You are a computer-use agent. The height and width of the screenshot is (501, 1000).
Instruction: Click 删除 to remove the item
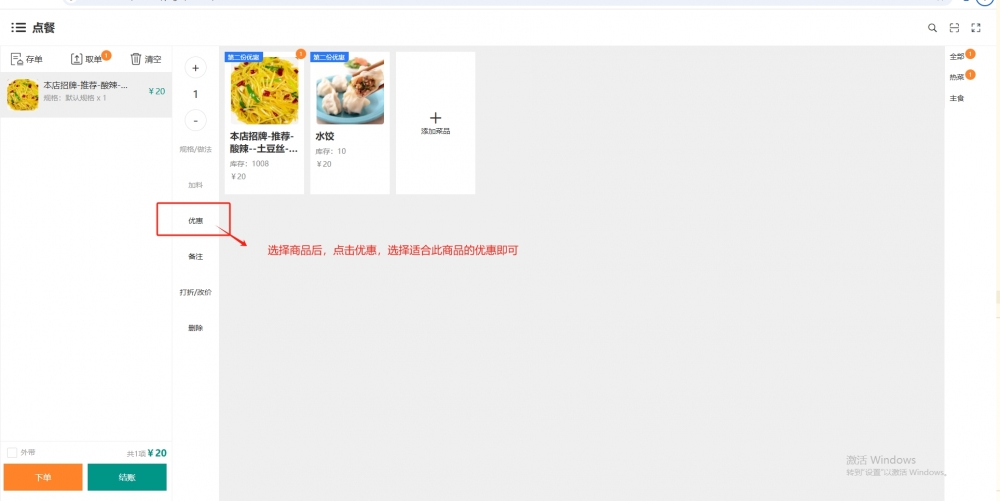195,328
